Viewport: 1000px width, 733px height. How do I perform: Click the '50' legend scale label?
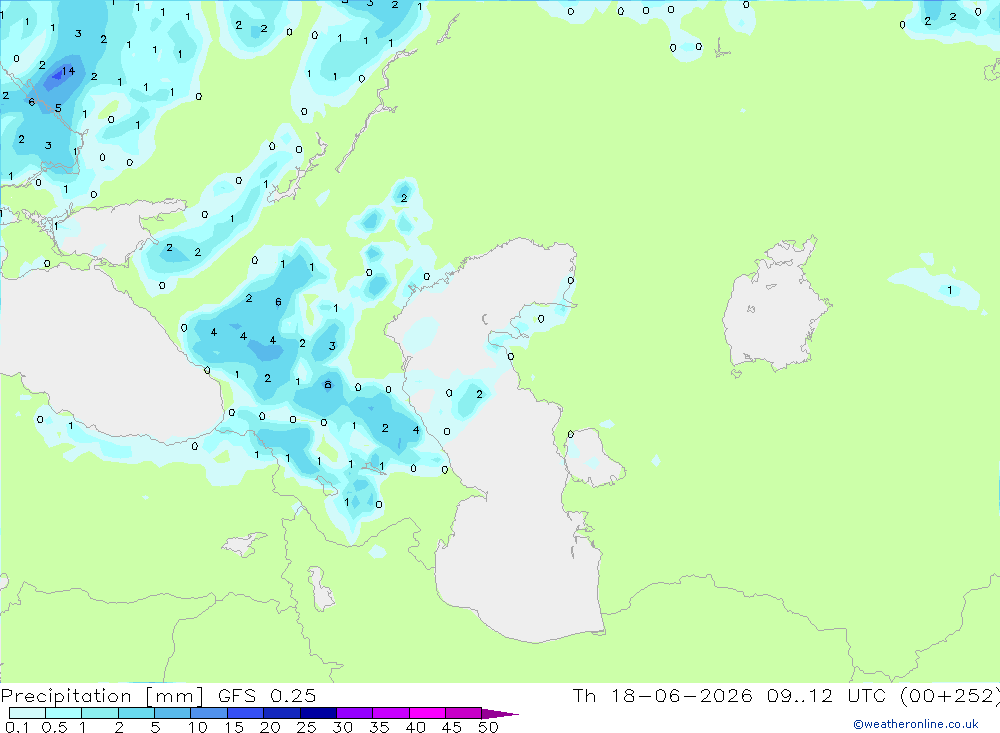488,727
